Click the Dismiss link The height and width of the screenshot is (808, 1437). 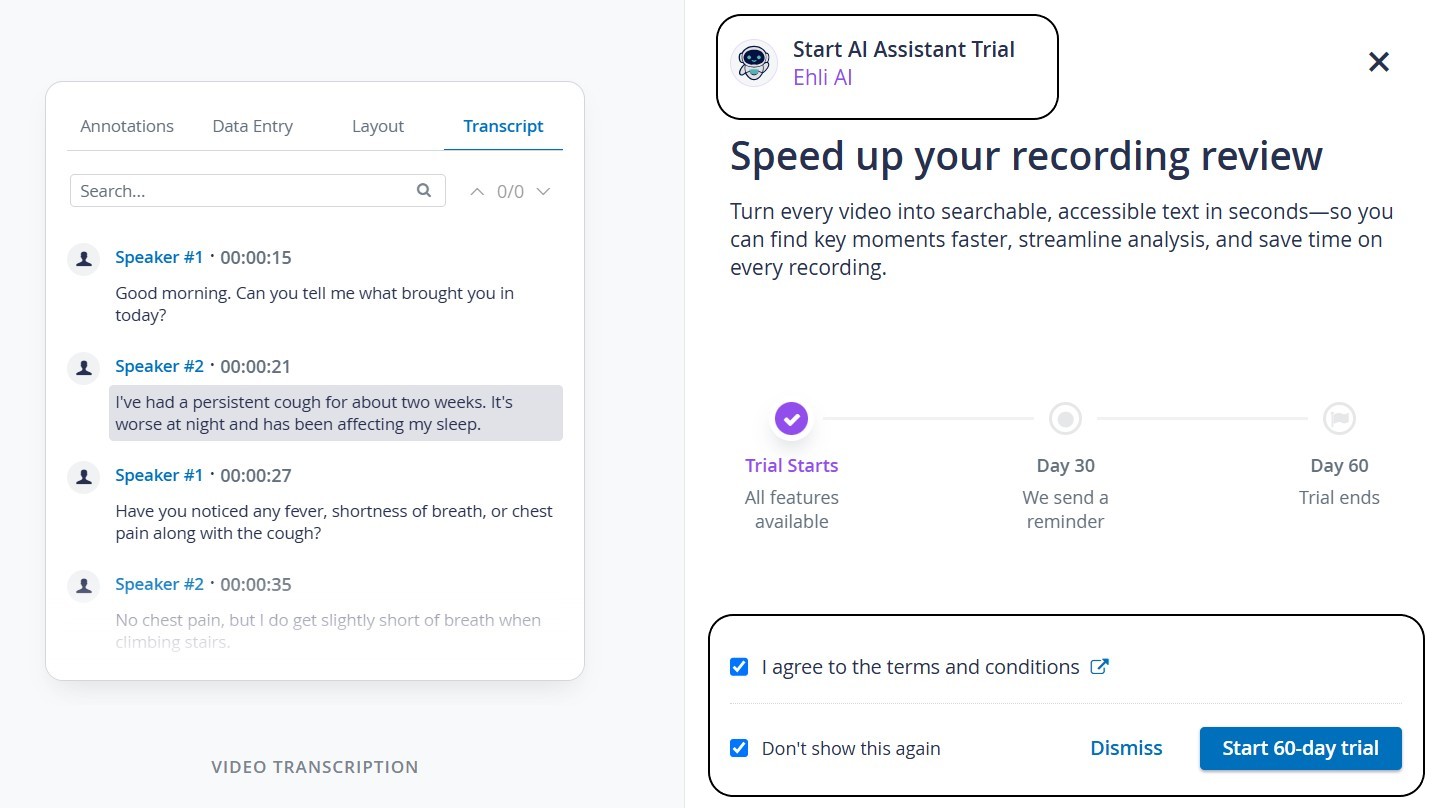pos(1126,748)
